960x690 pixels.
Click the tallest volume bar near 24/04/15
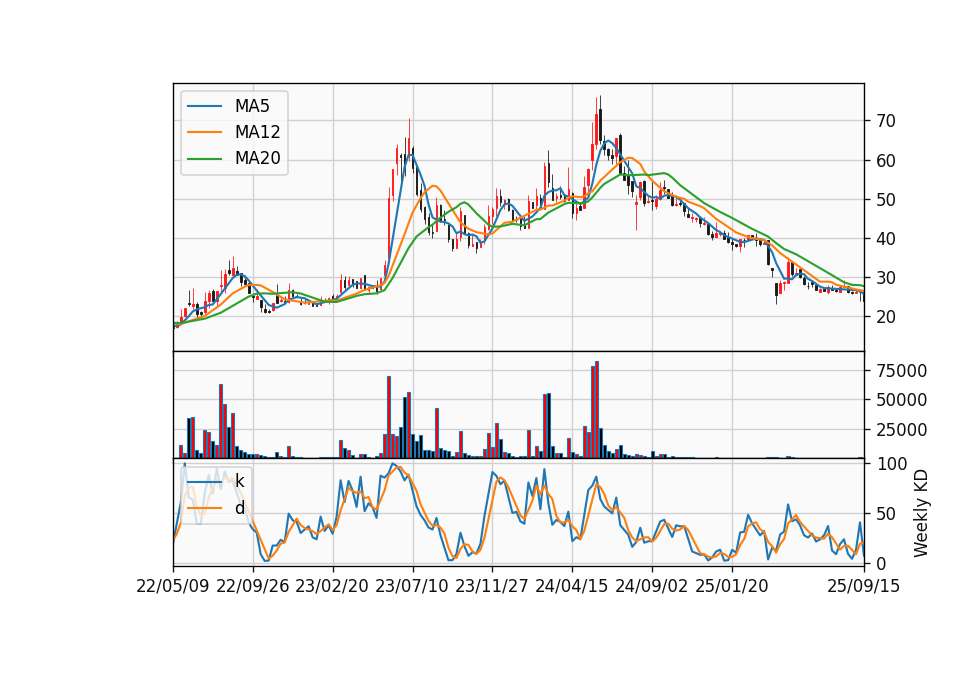click(597, 410)
